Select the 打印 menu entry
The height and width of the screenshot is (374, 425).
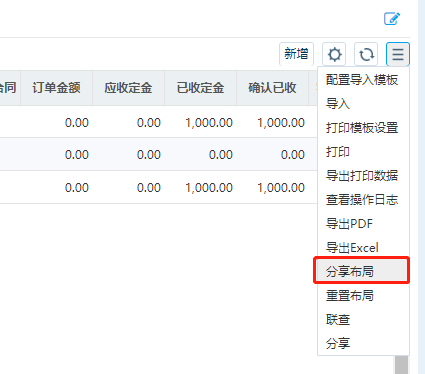coord(362,152)
